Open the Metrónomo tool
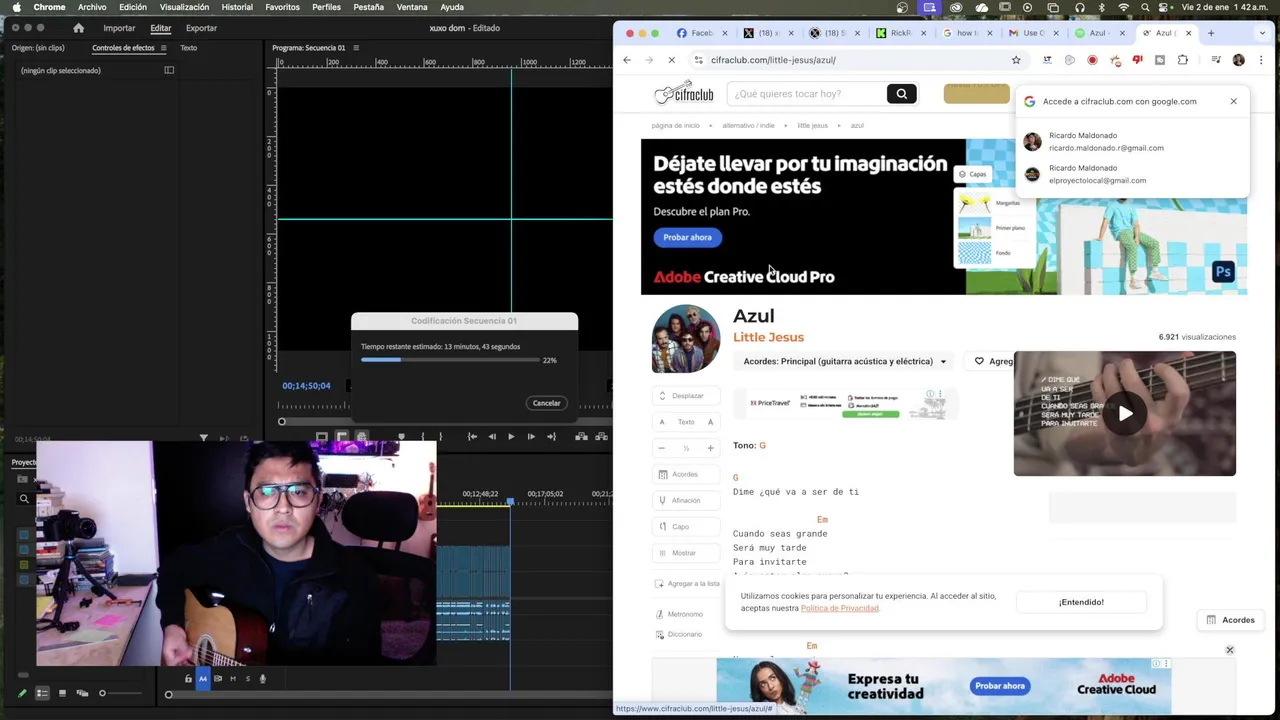This screenshot has height=720, width=1280. 679,614
